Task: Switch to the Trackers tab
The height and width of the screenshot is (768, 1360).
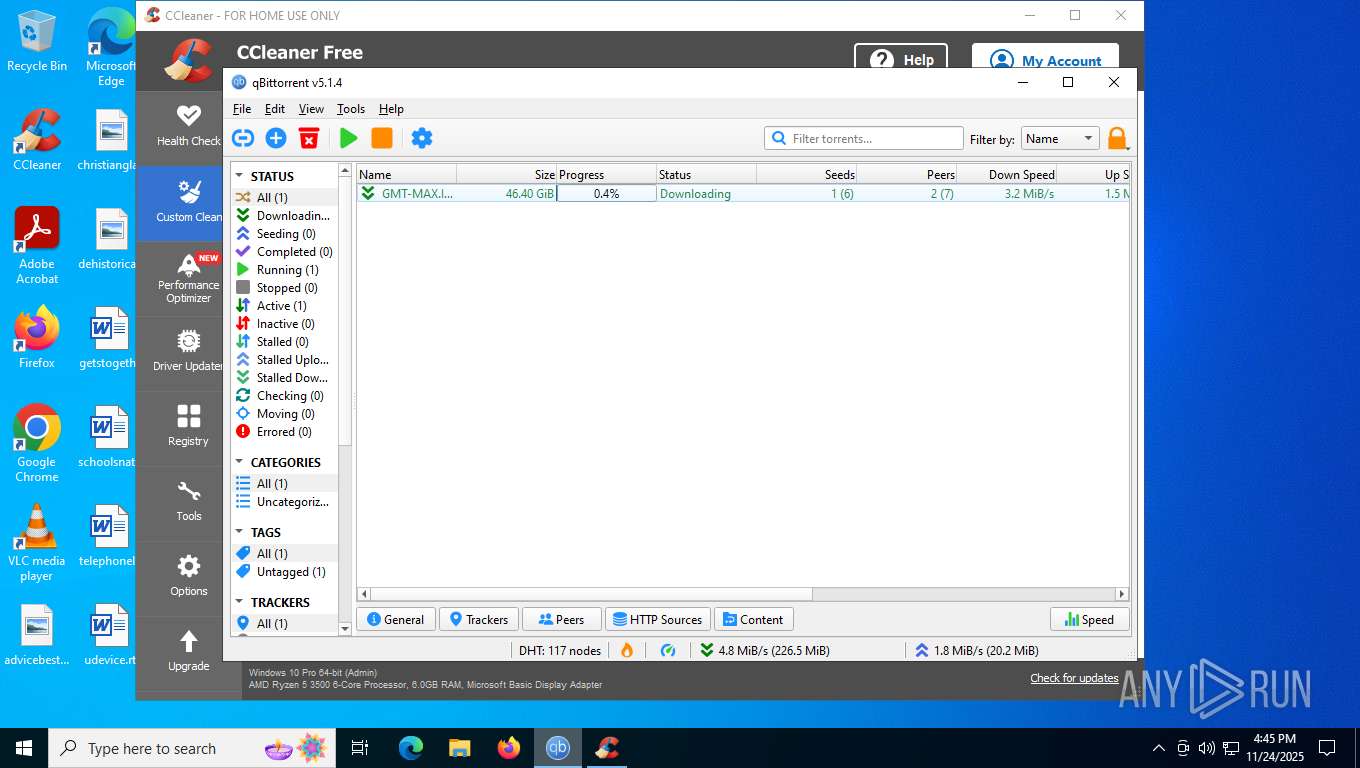Action: (479, 620)
